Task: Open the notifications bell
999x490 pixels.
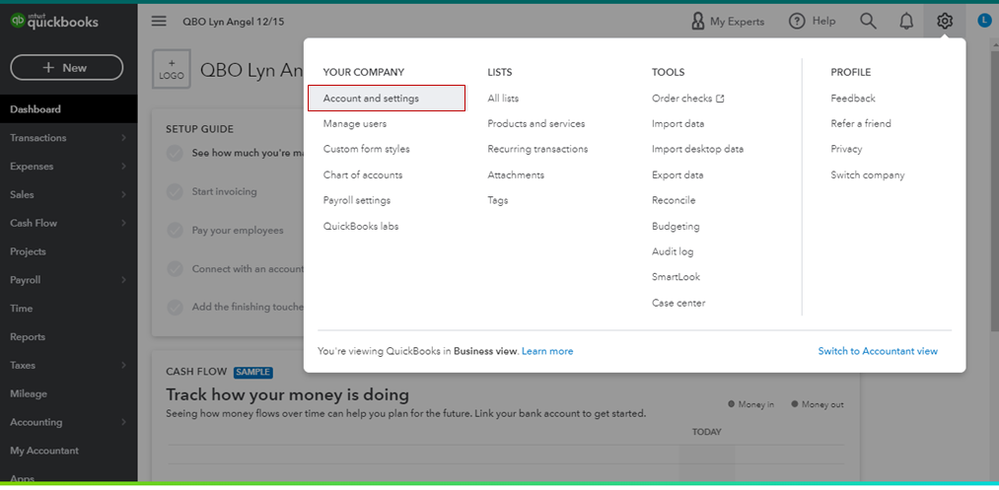Action: coord(906,21)
